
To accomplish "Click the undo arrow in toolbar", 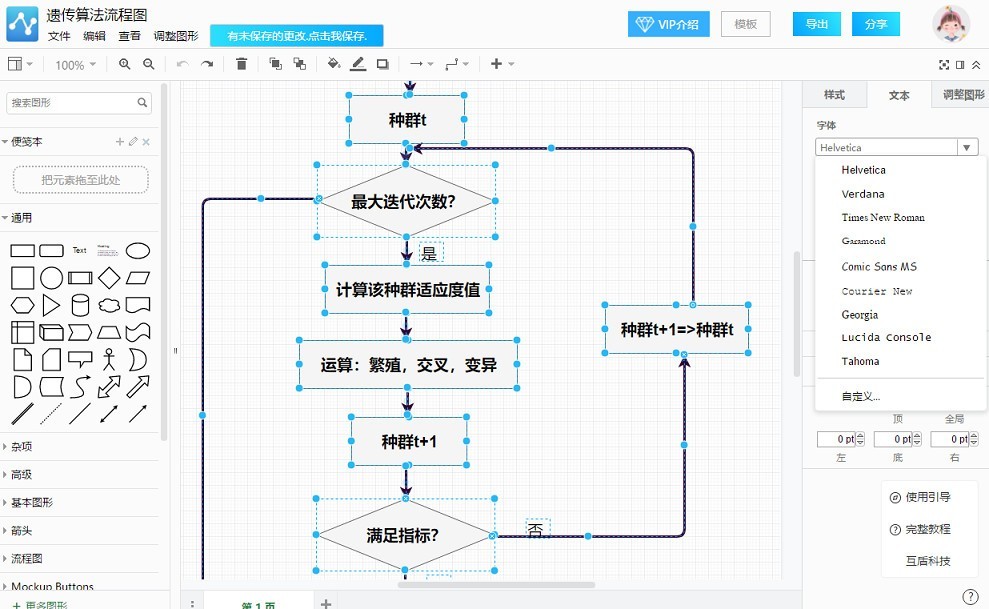I will [x=182, y=64].
